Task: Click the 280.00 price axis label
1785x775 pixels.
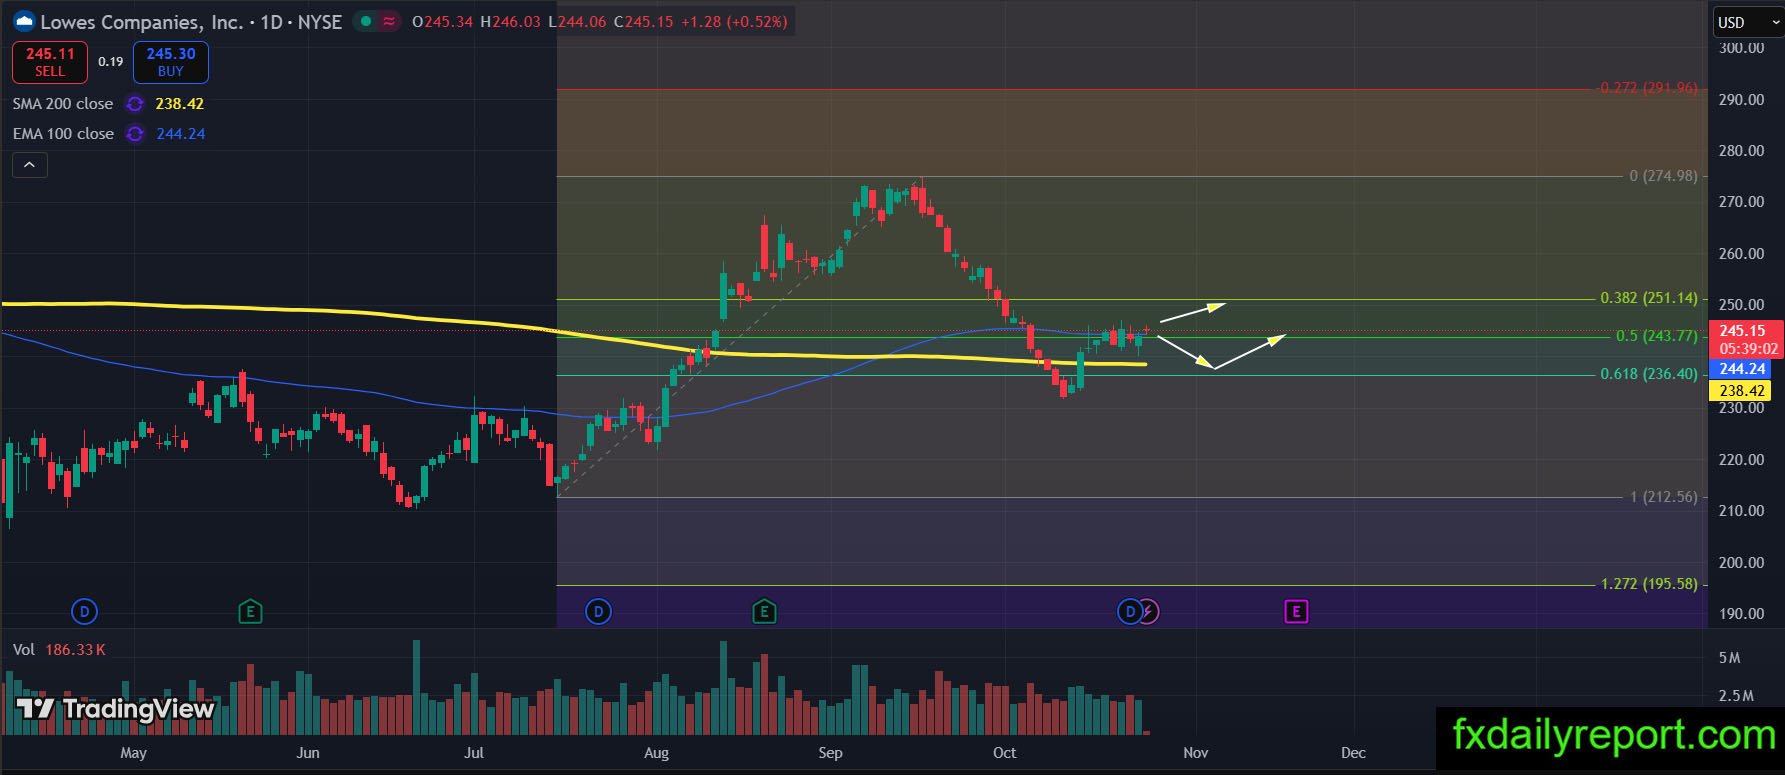Action: (x=1741, y=151)
